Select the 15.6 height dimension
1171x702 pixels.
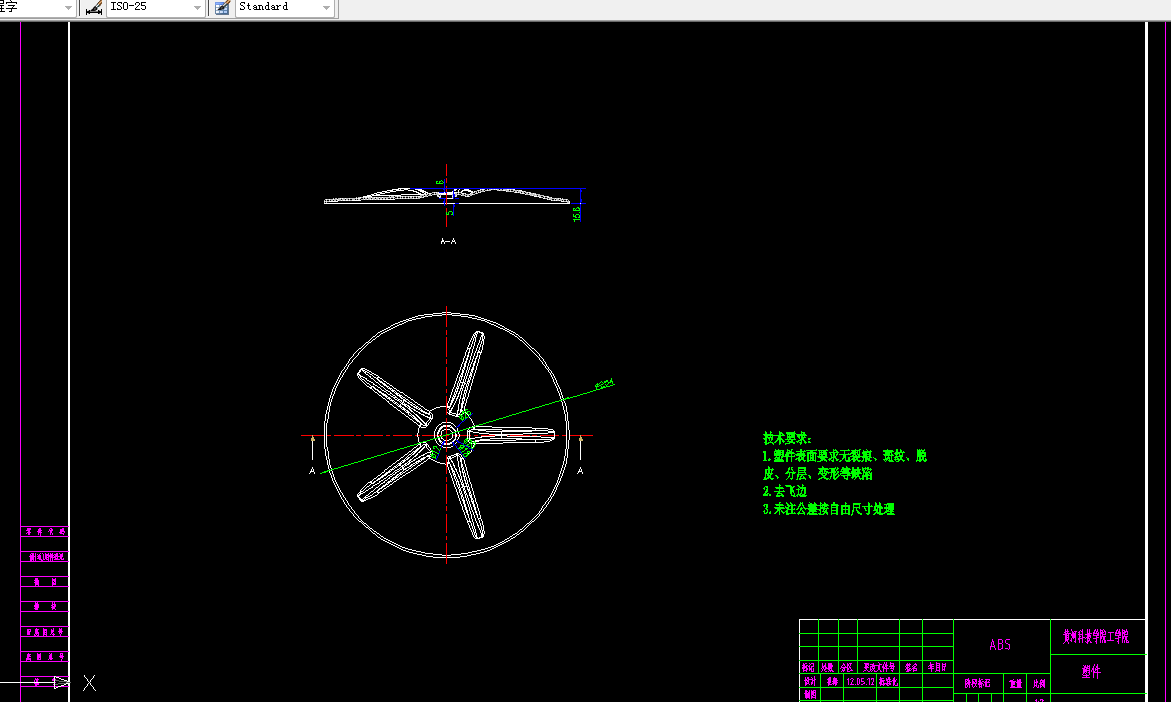point(577,214)
